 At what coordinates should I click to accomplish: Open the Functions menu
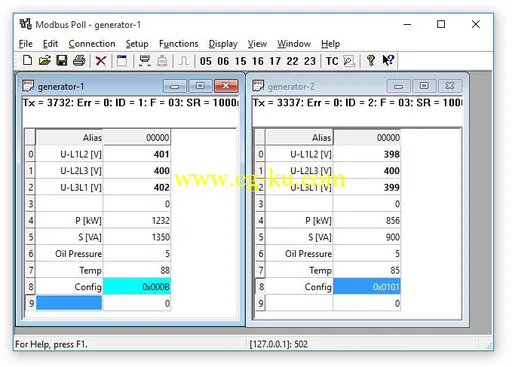point(179,44)
